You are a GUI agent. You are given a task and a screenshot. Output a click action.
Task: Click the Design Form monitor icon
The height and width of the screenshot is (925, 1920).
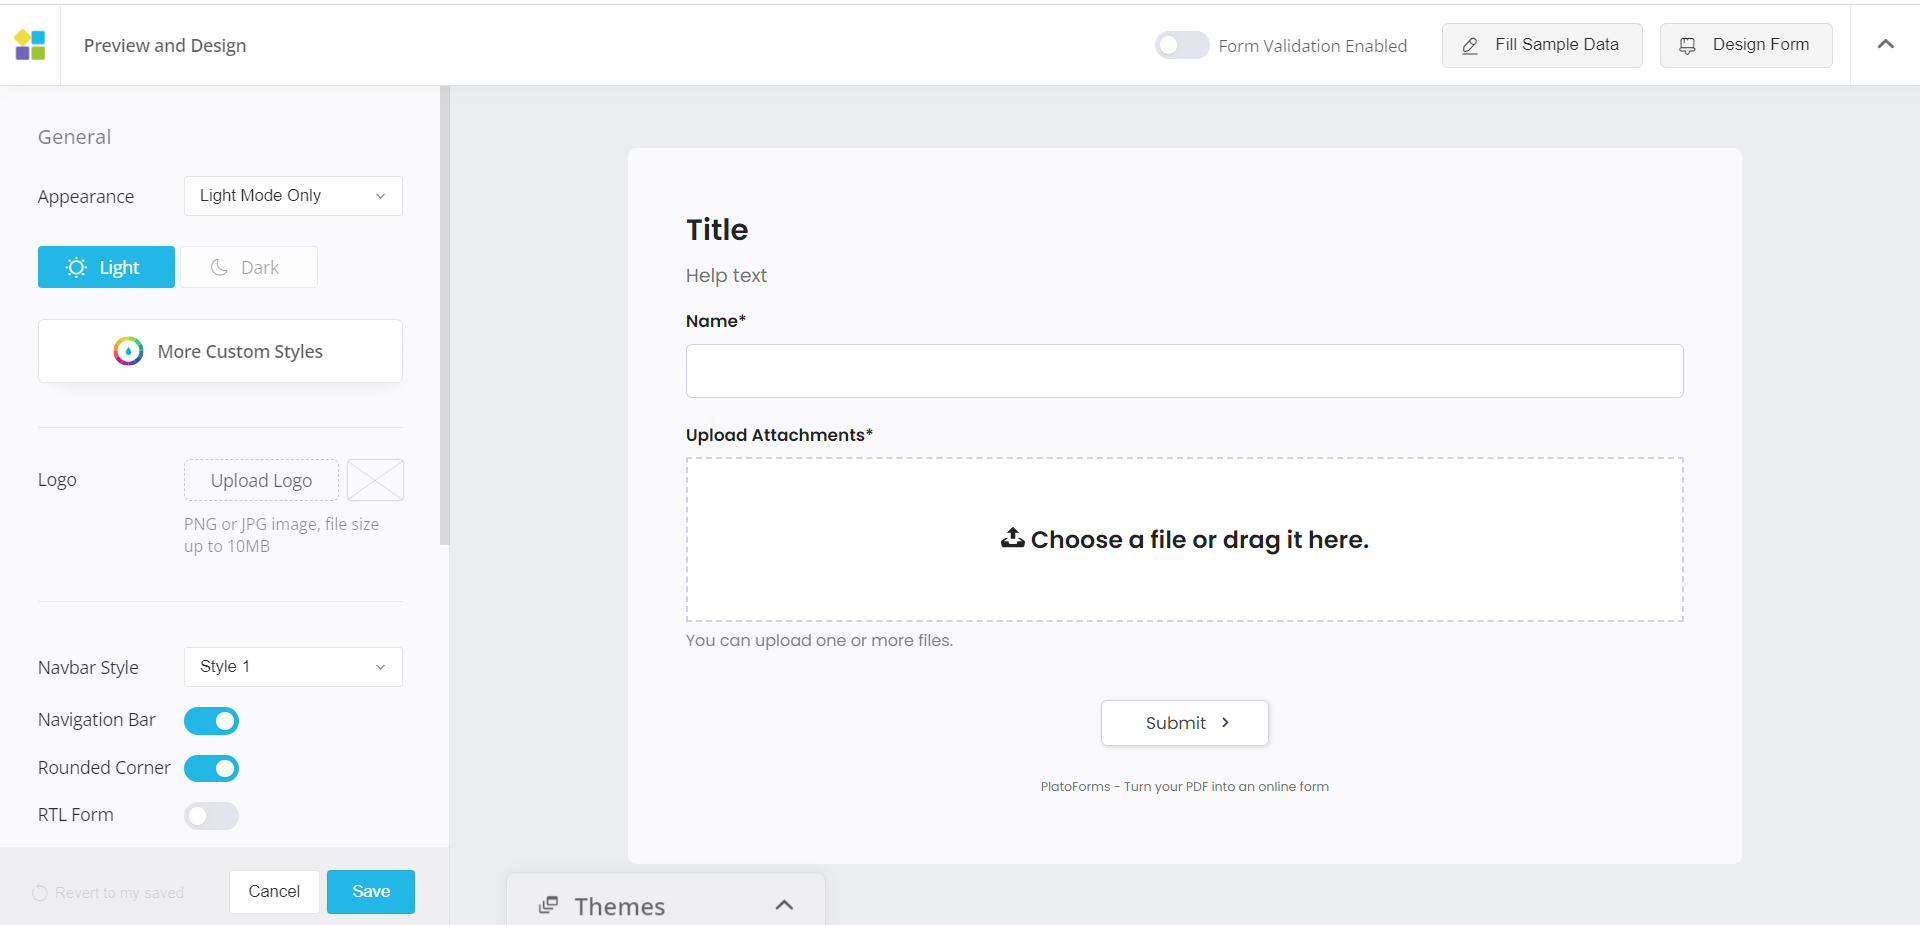click(x=1687, y=46)
